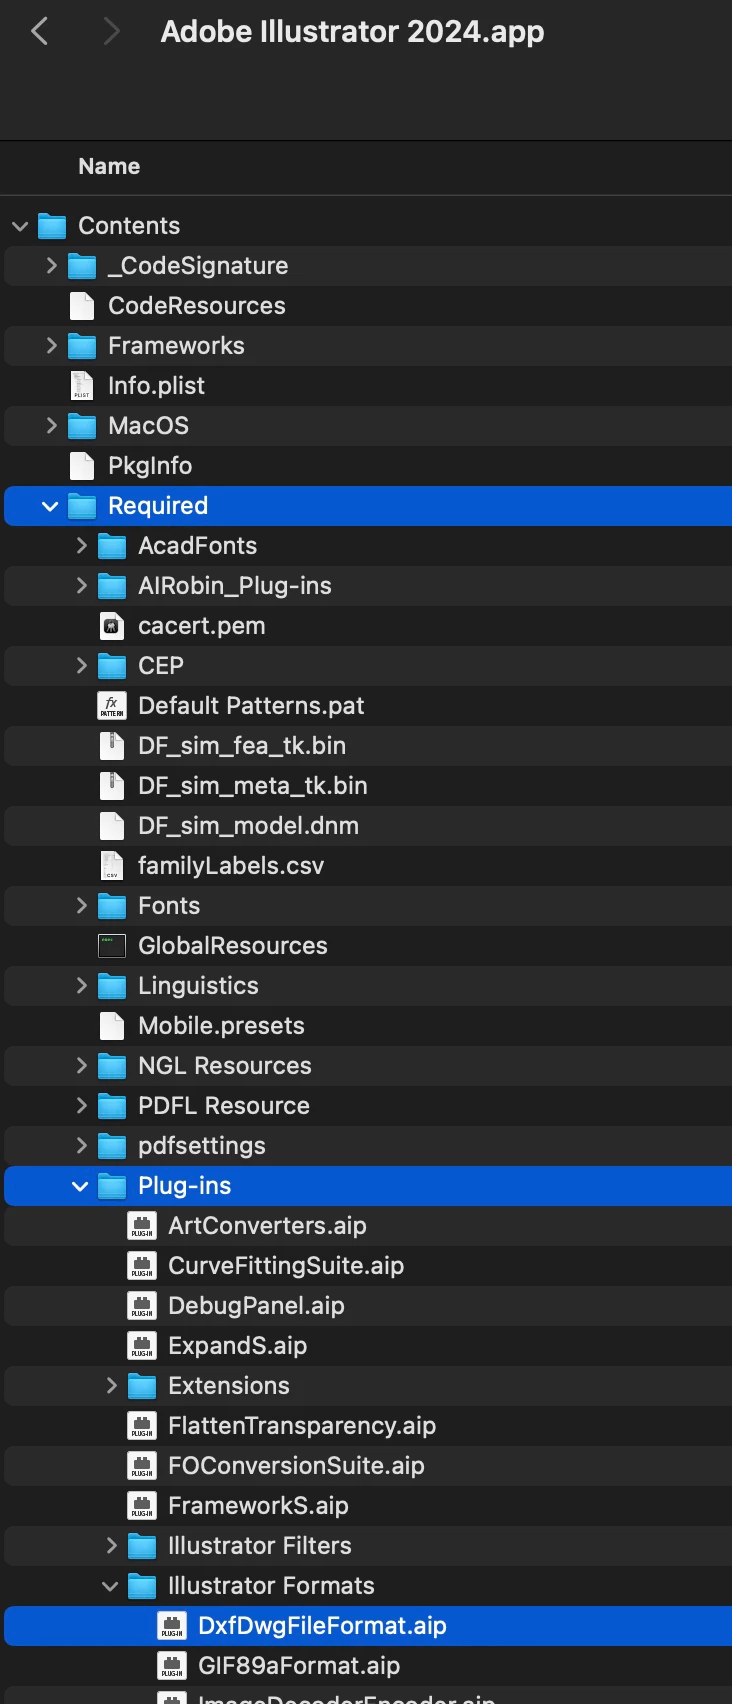The image size is (732, 1704).
Task: Select the Mobile.presets file name
Action: coord(221,1026)
